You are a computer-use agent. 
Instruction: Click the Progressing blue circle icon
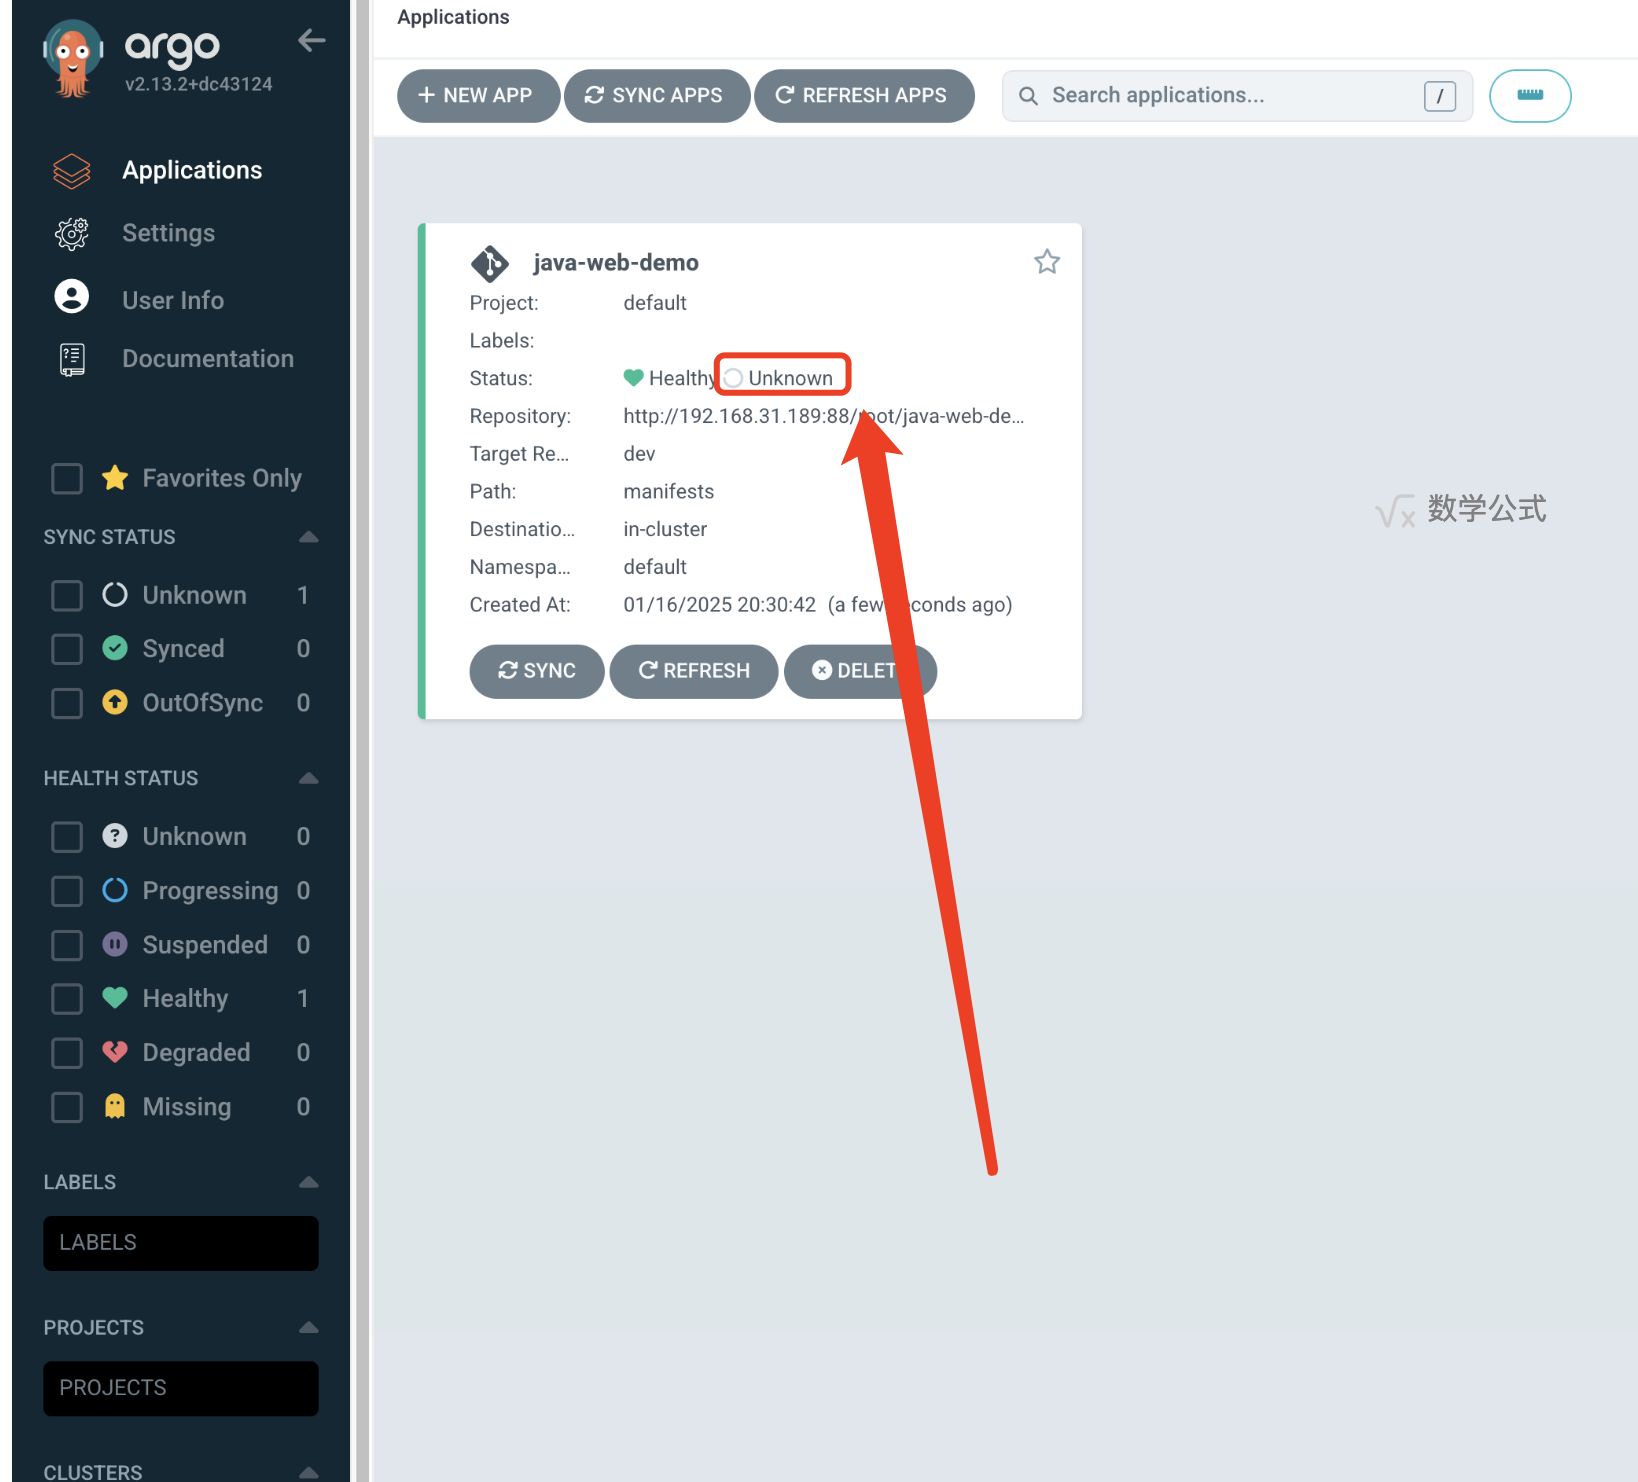click(115, 890)
